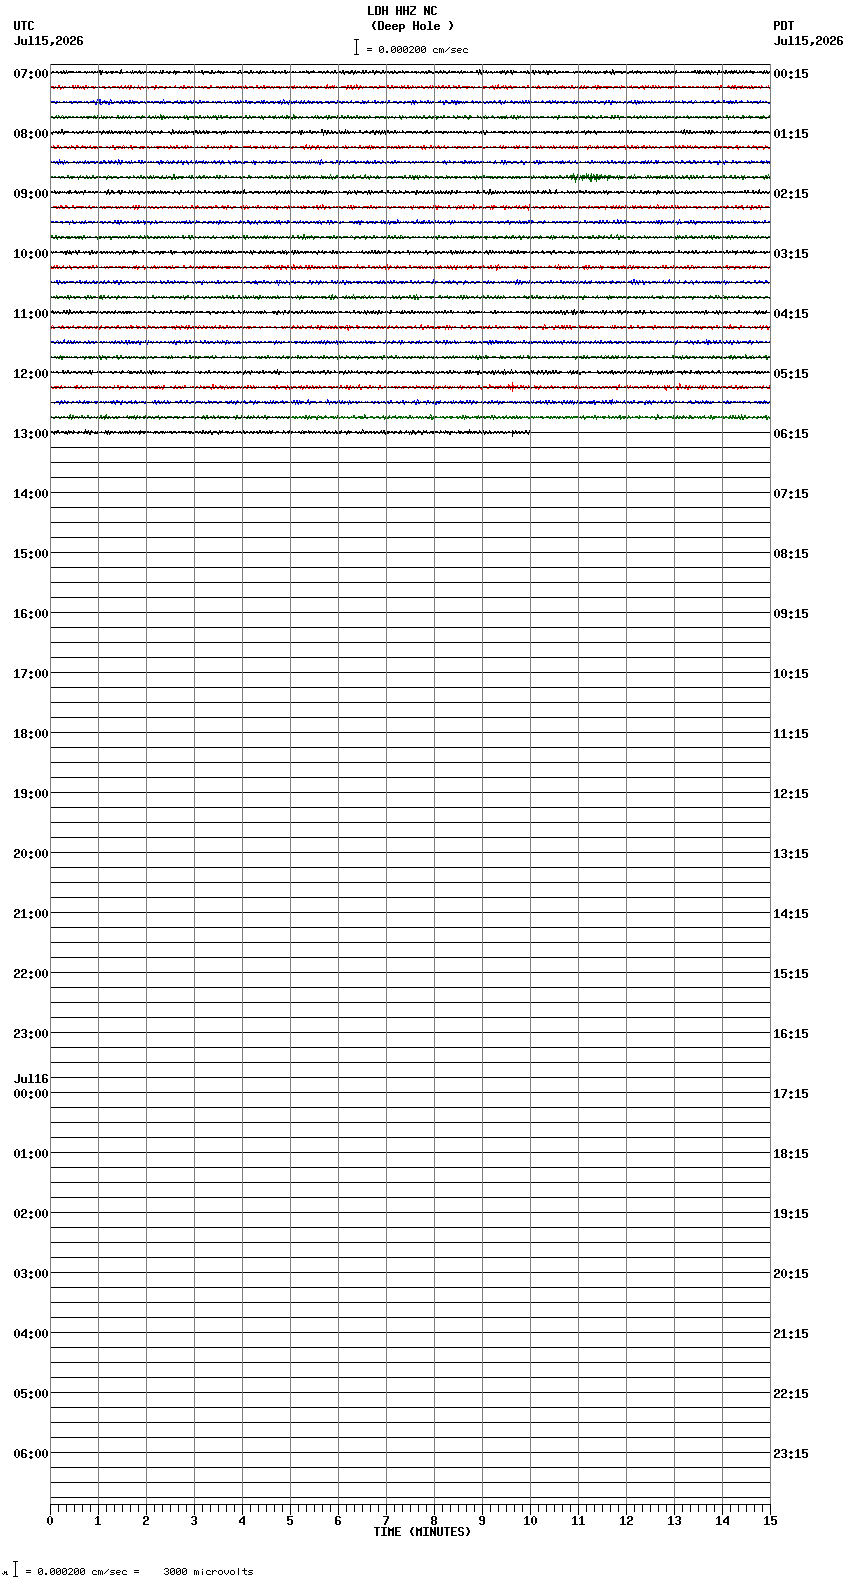Click the PDT time label '03:15'
The image size is (850, 1584).
[791, 254]
